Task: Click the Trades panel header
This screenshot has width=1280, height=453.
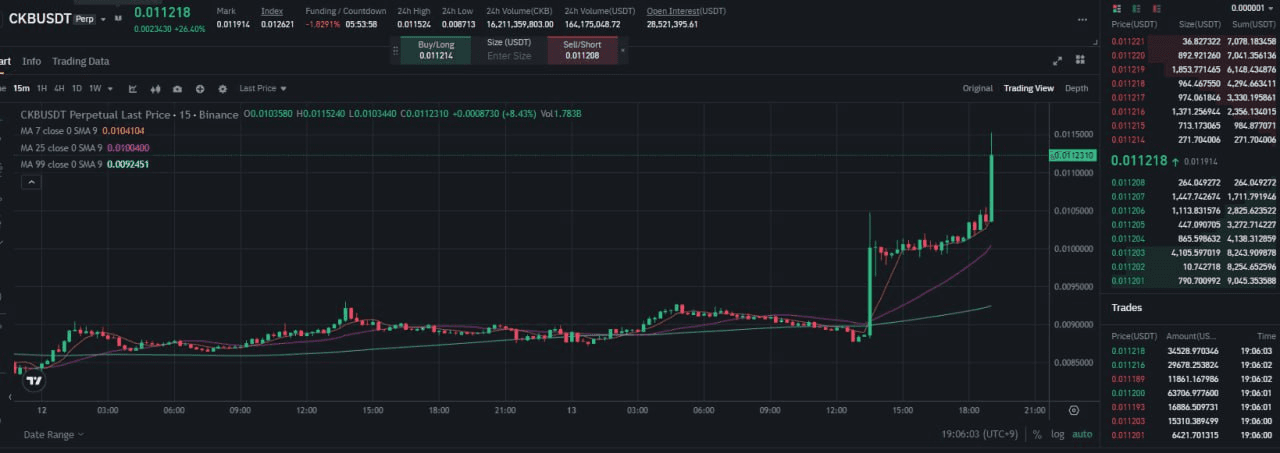Action: coord(1126,307)
